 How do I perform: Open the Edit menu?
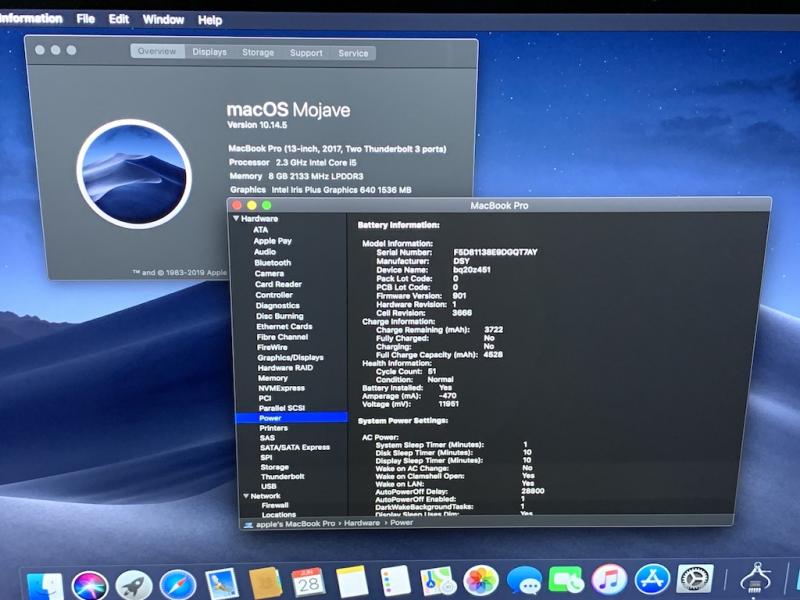pyautogui.click(x=118, y=19)
